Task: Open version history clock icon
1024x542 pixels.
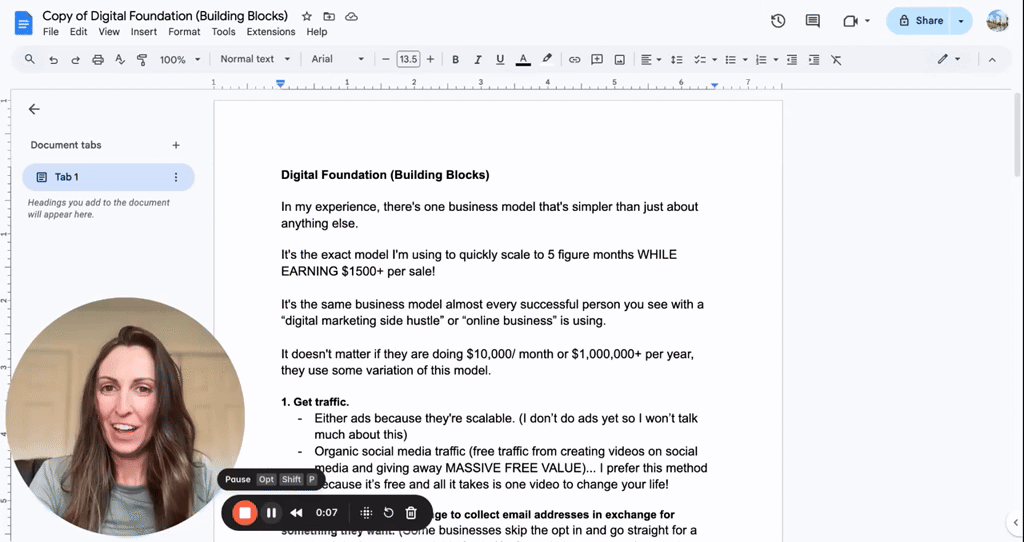Action: tap(778, 21)
